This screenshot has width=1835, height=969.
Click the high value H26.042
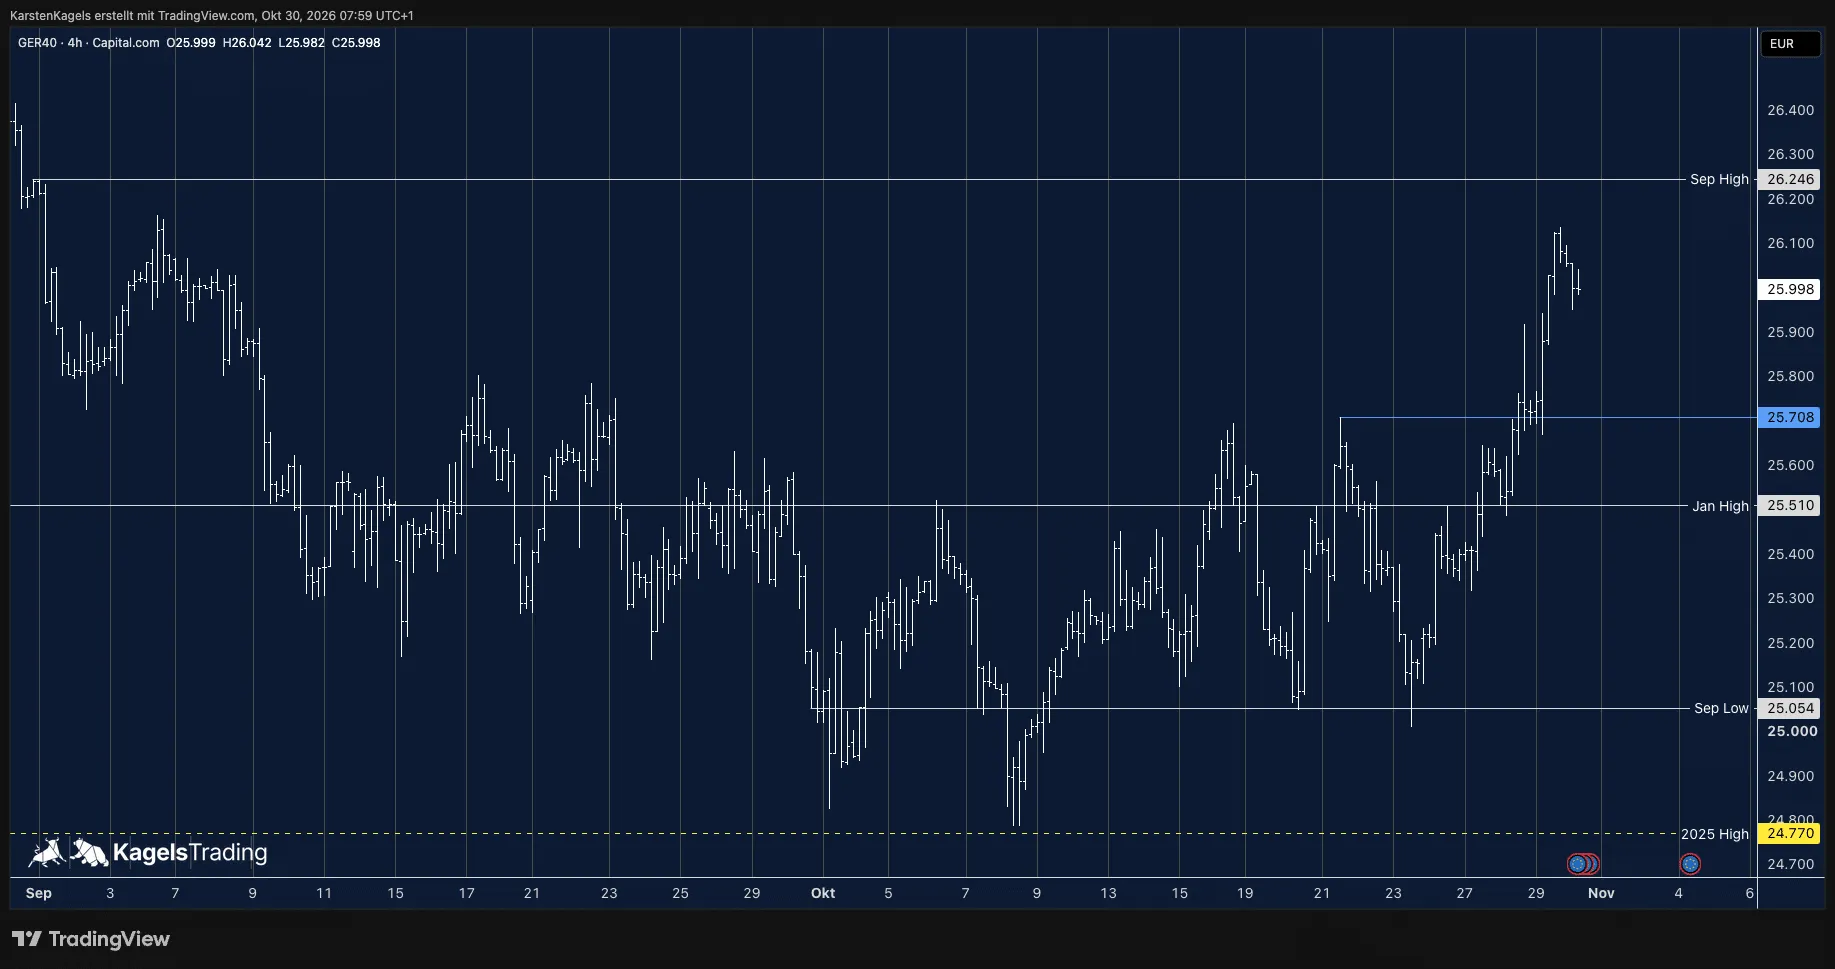(247, 43)
